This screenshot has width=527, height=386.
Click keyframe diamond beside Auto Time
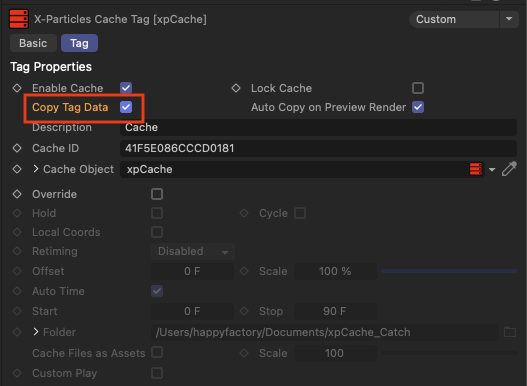[x=17, y=291]
